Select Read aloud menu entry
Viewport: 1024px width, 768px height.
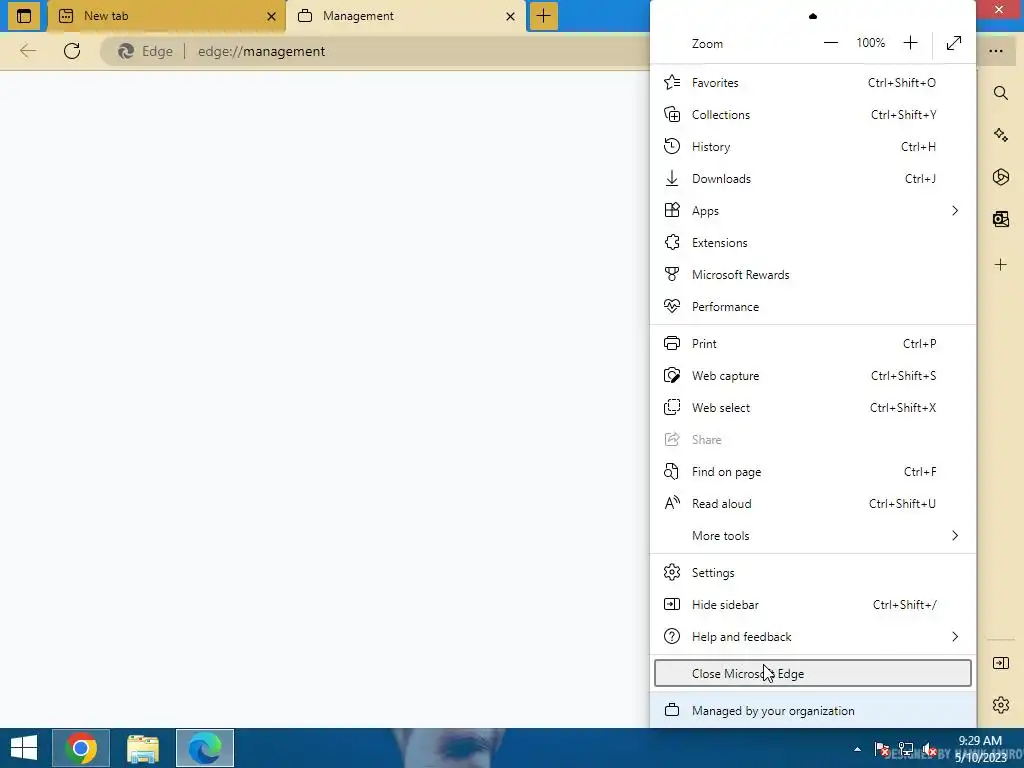(x=812, y=504)
